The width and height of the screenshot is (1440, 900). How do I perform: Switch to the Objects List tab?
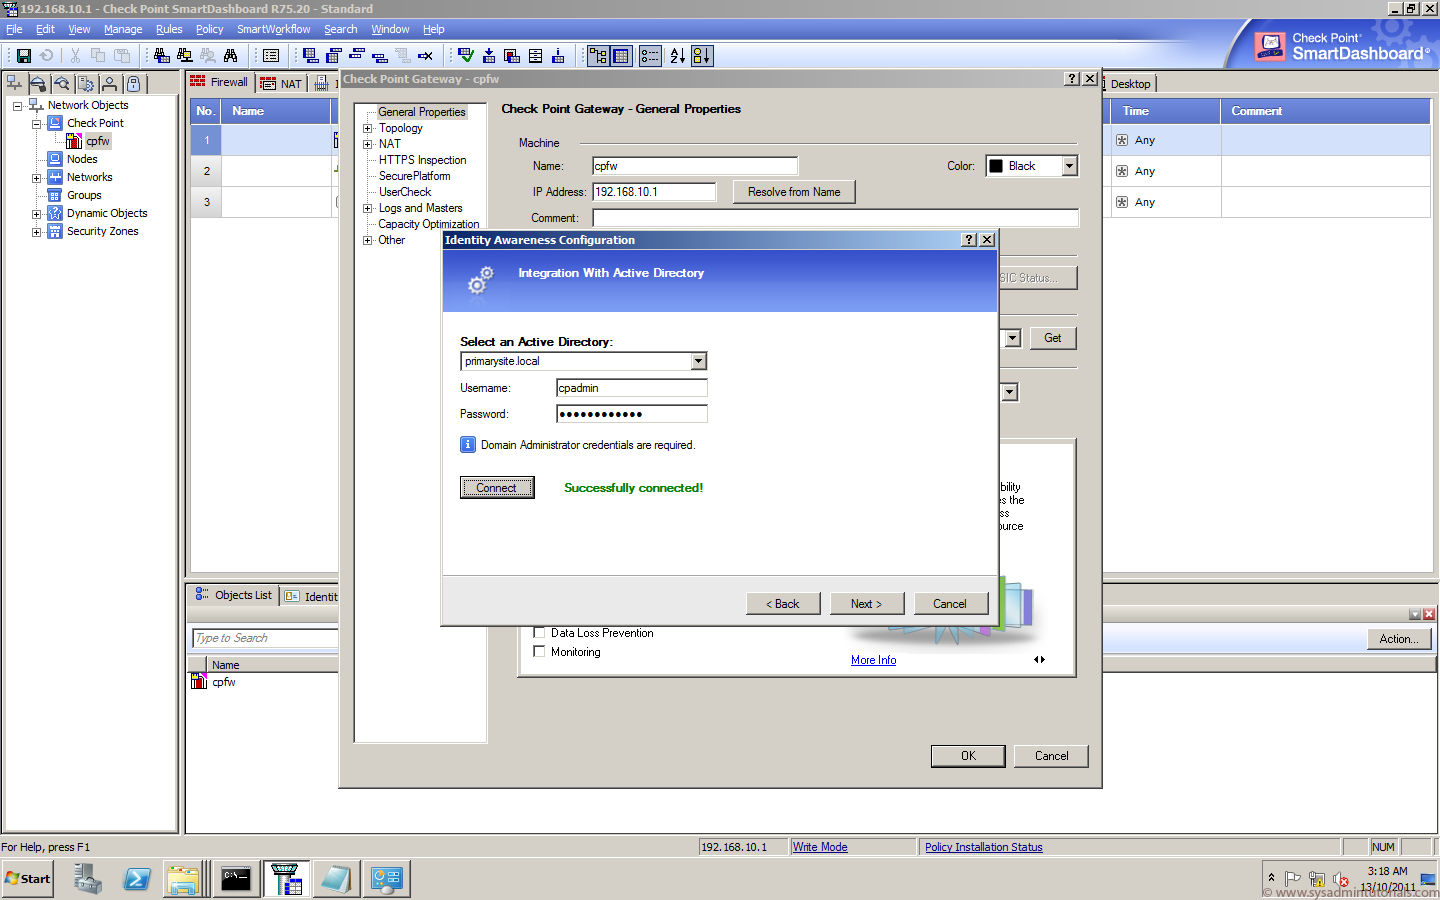pyautogui.click(x=233, y=595)
